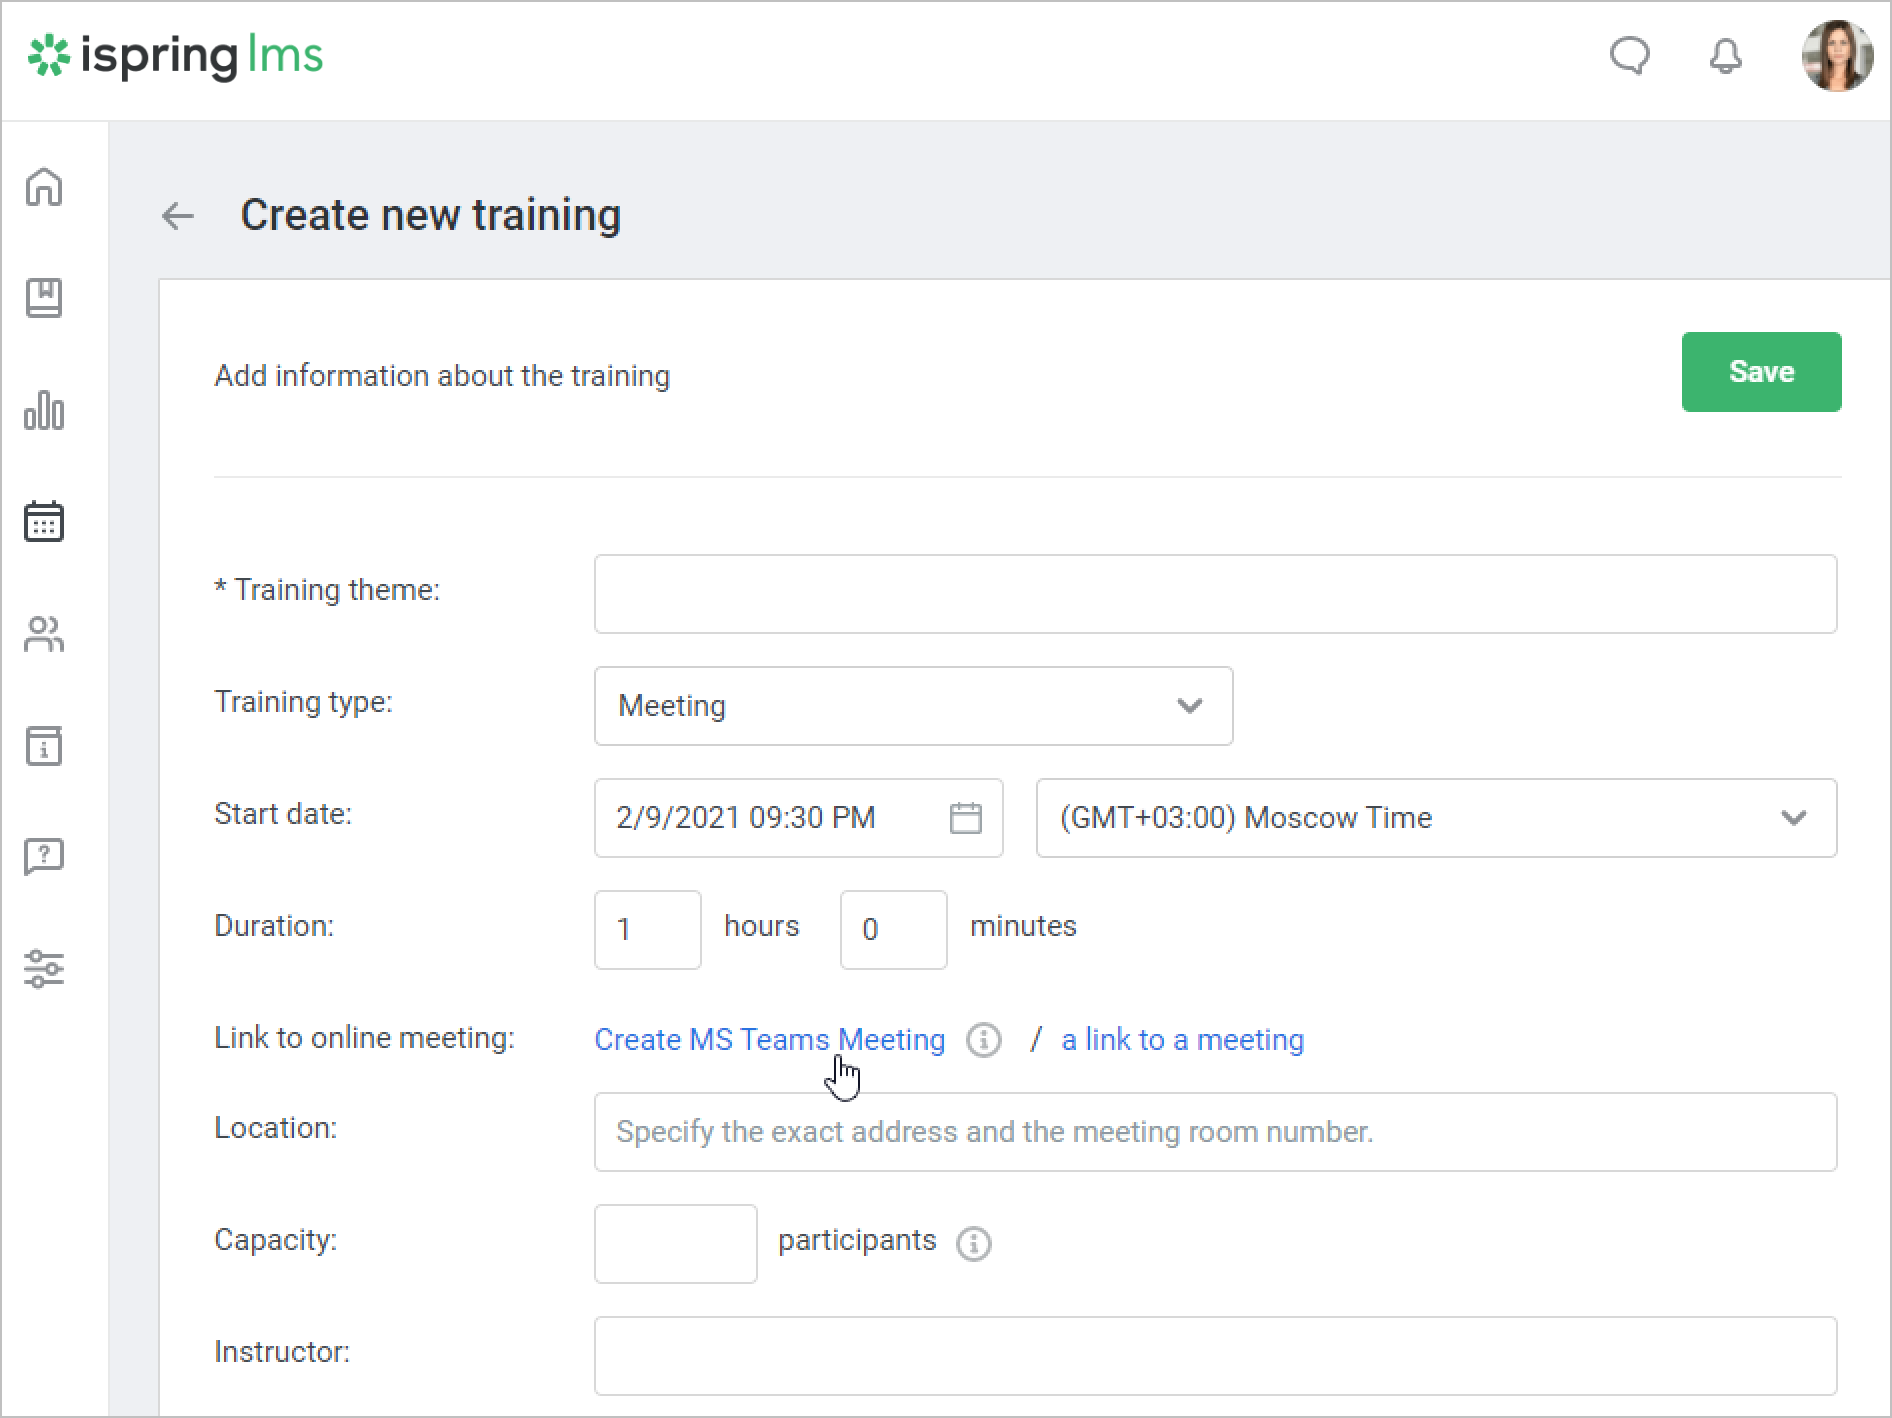
Task: Click the info icon next to participants
Action: click(x=974, y=1243)
